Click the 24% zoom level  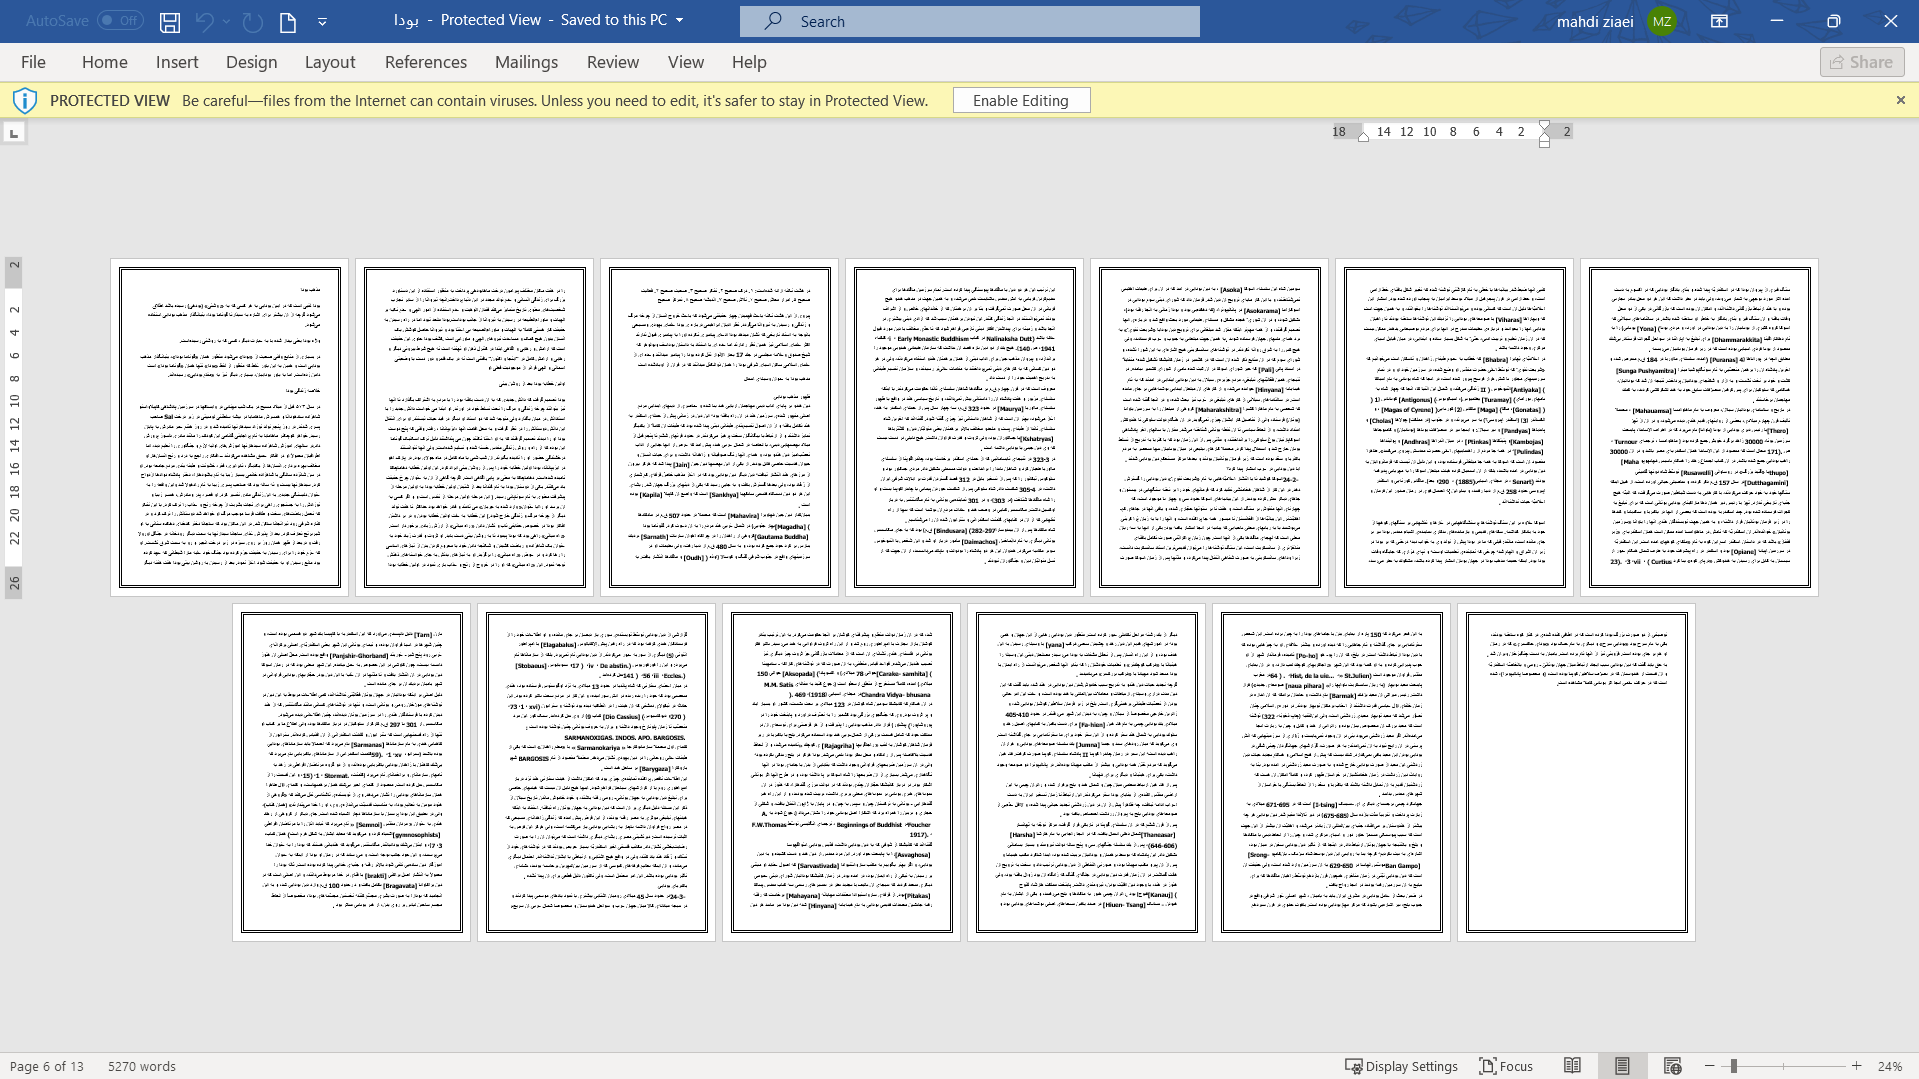1889,1066
